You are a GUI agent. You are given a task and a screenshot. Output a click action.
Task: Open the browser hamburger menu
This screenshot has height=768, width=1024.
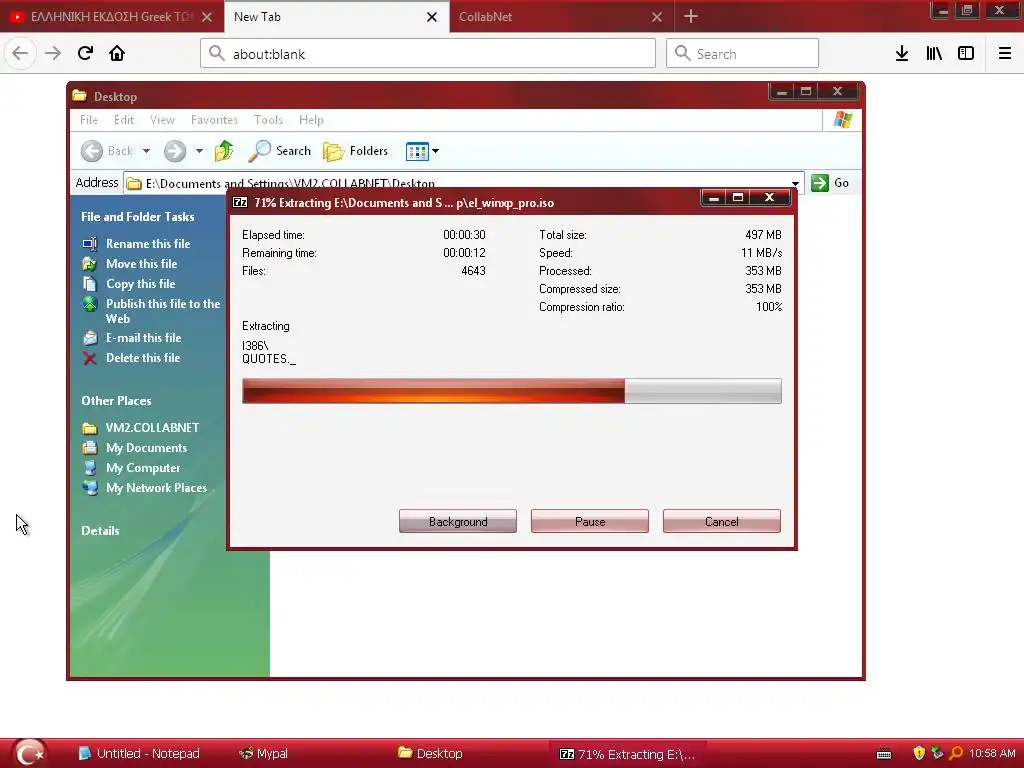(x=1004, y=53)
